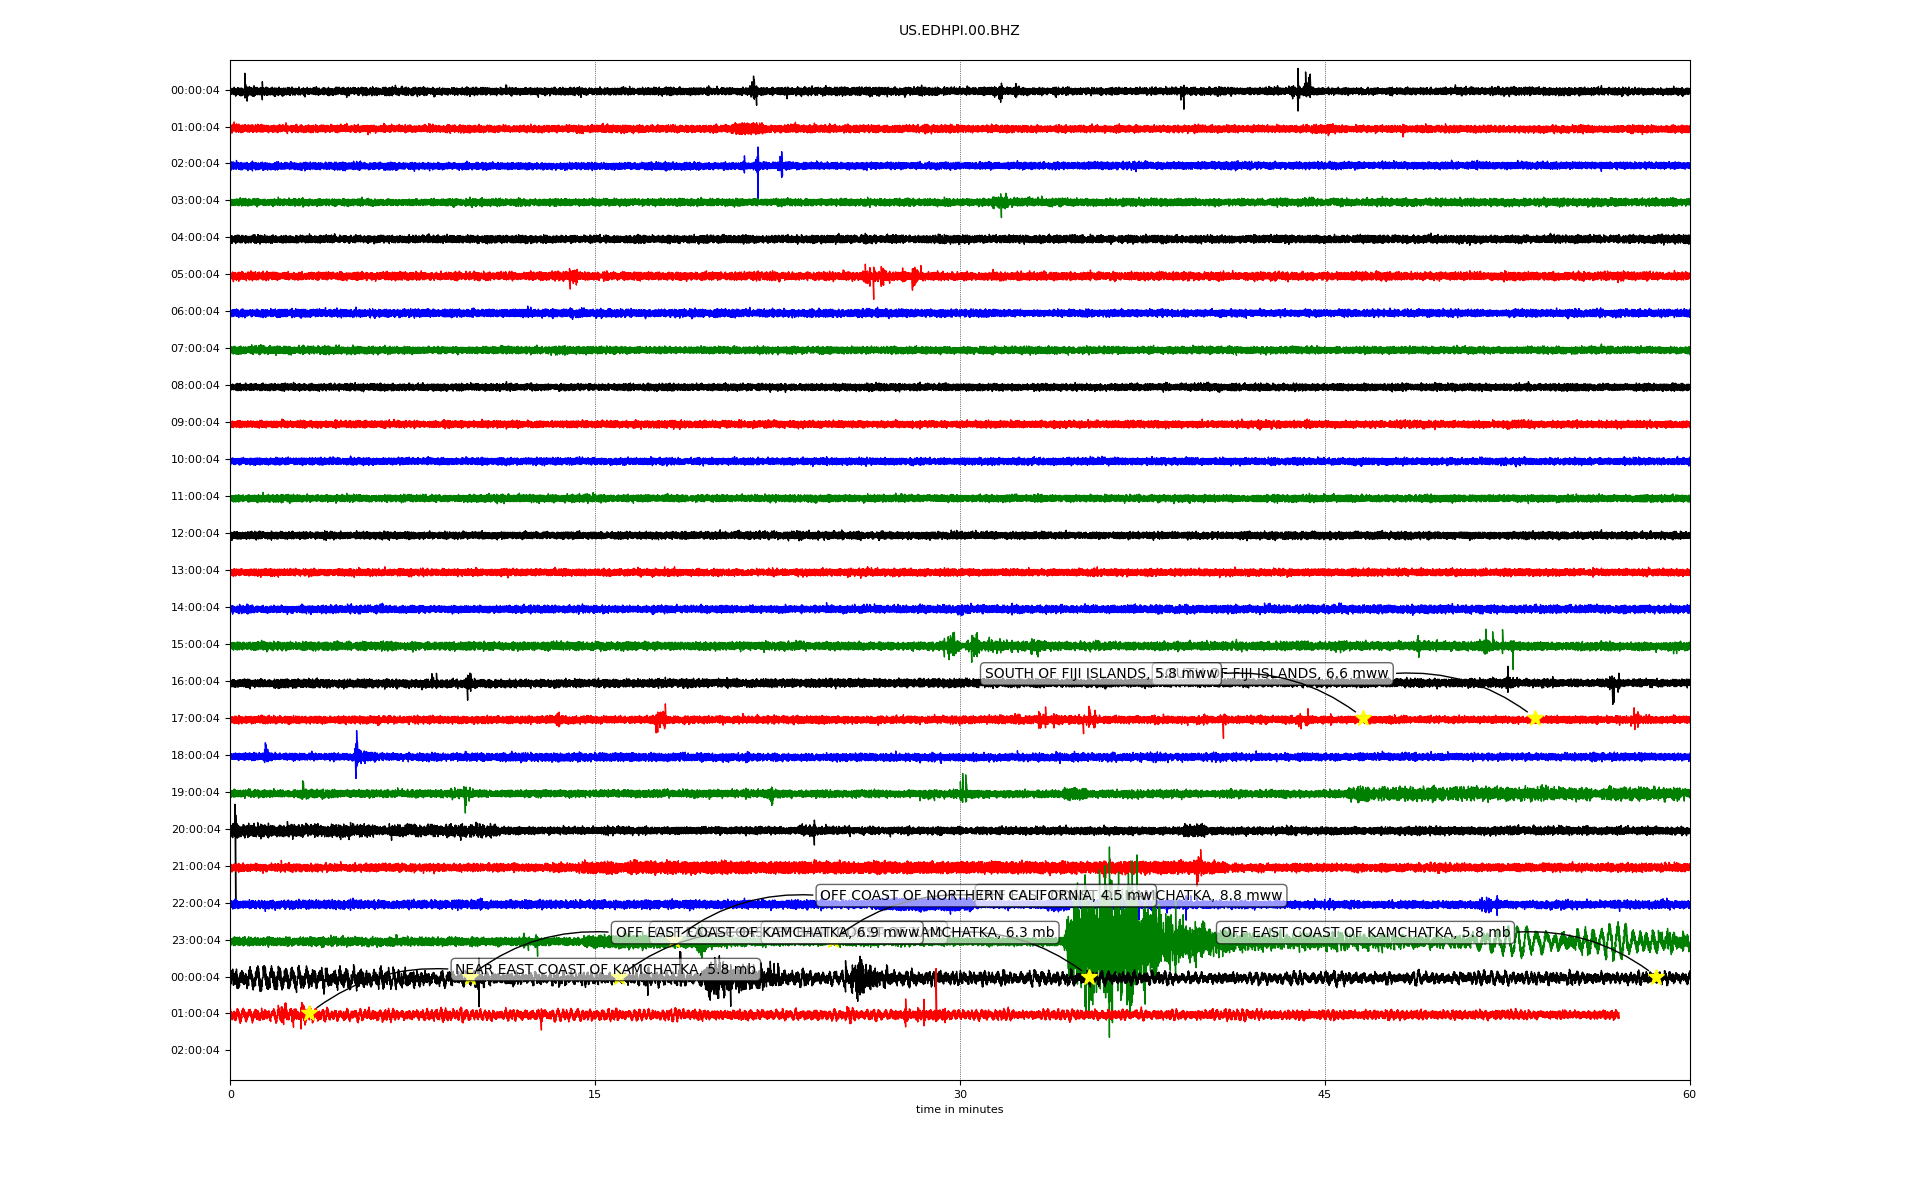Click the red wiggle cluster on the 05:00:04 trace

pyautogui.click(x=892, y=276)
